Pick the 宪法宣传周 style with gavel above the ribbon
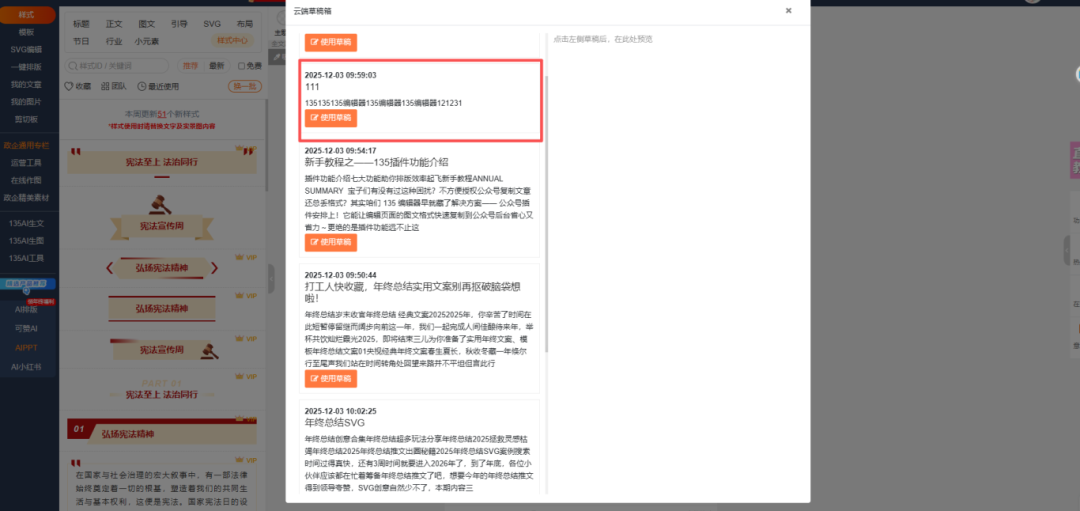The width and height of the screenshot is (1080, 511). click(162, 216)
